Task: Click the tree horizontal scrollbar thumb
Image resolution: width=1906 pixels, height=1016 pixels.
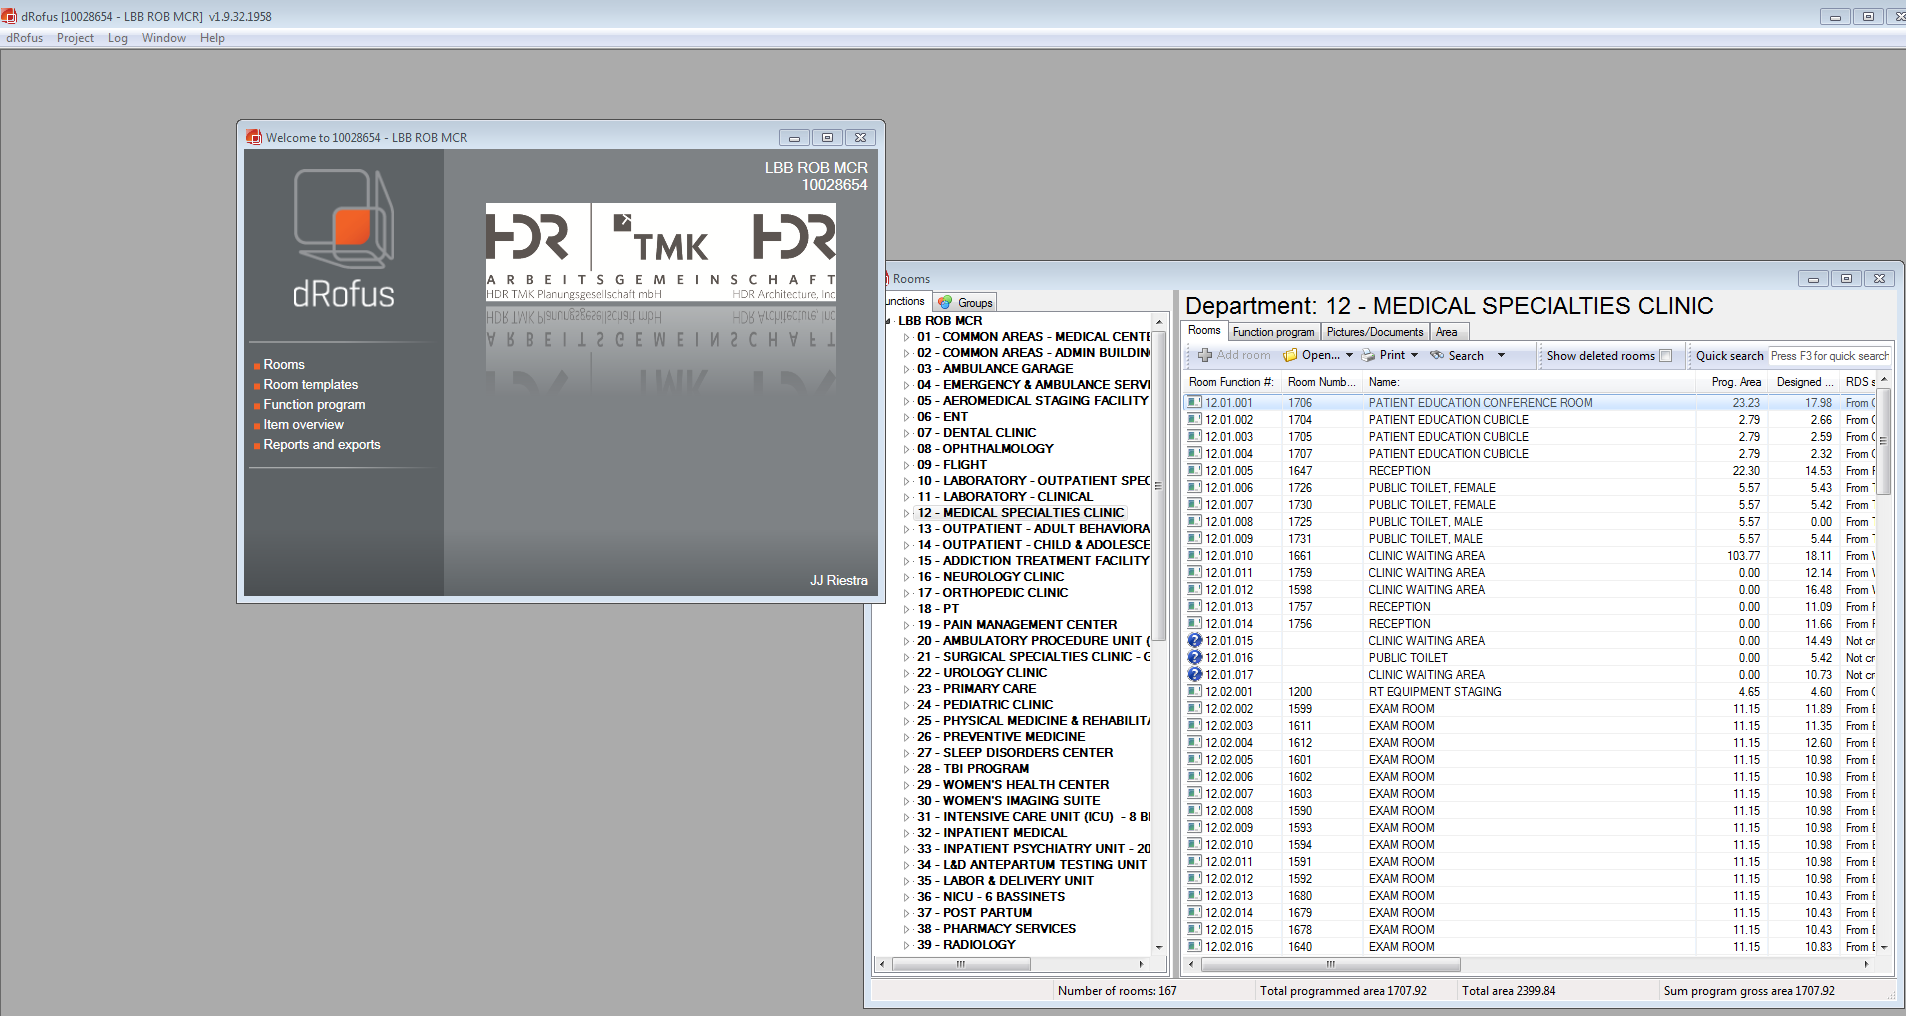Action: click(x=960, y=965)
